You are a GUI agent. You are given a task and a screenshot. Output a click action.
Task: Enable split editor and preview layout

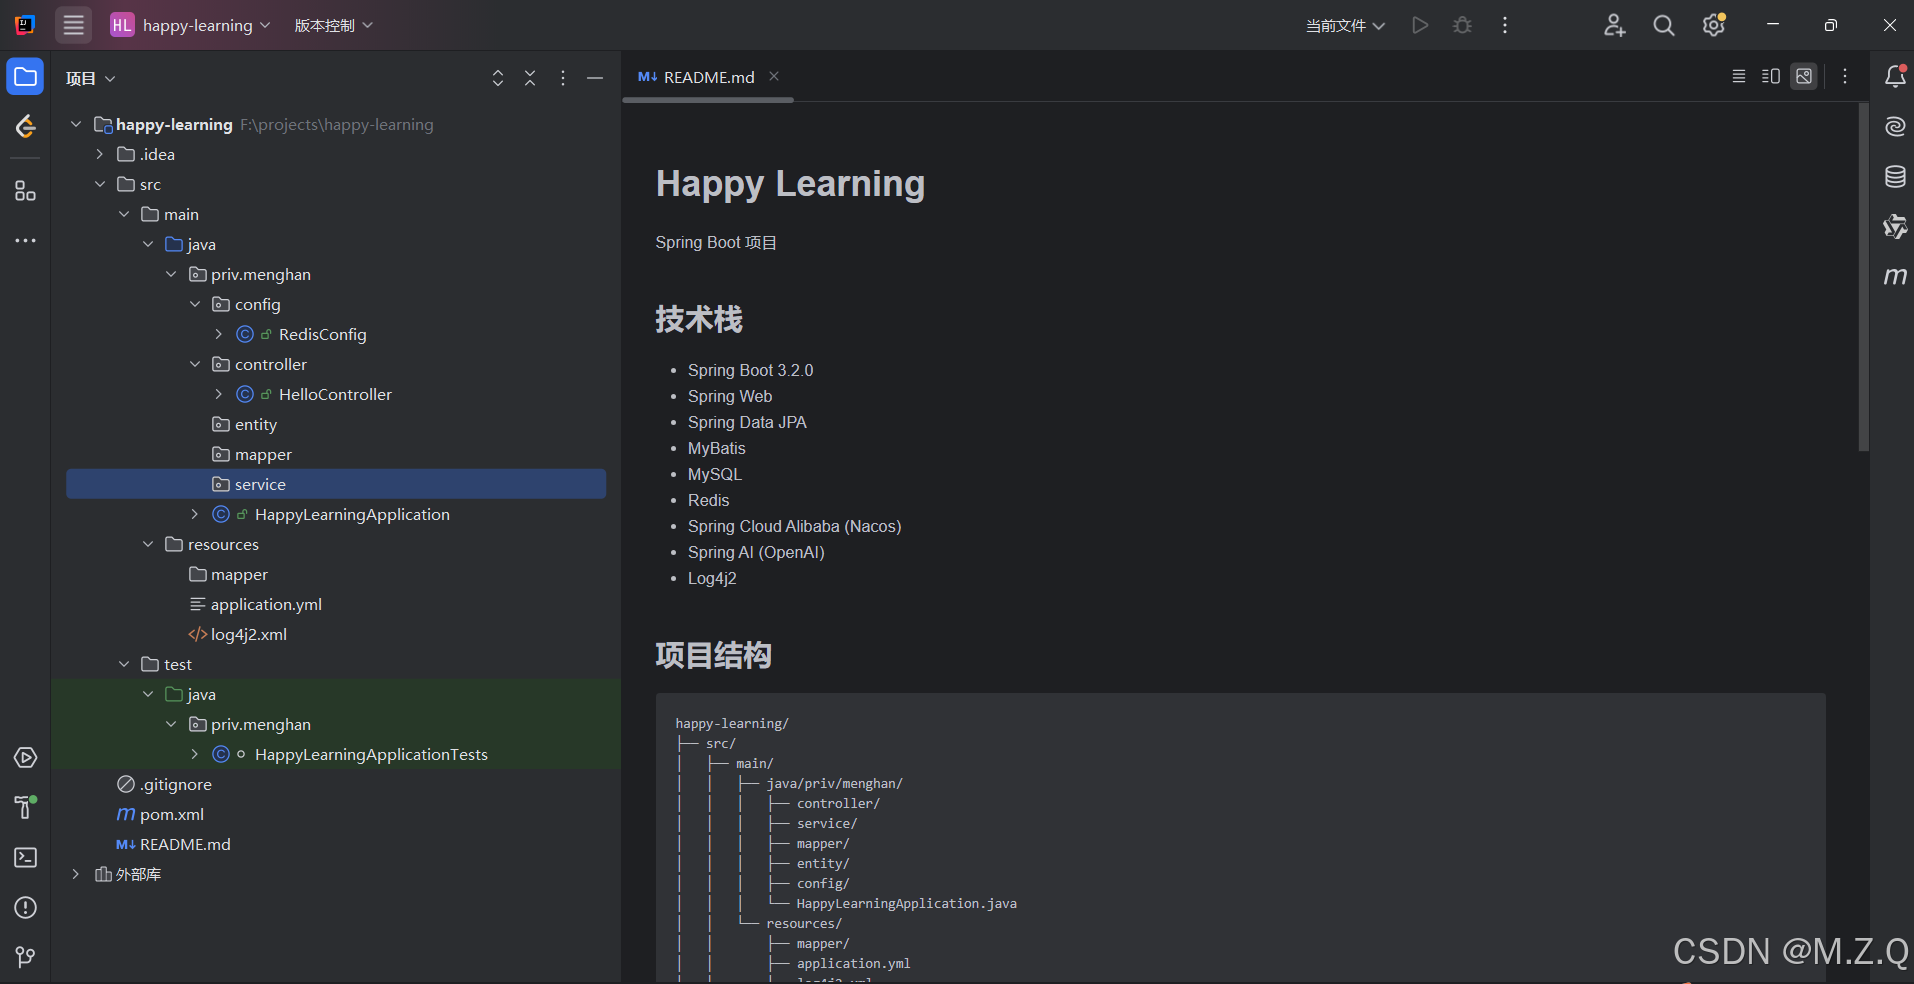pyautogui.click(x=1771, y=76)
